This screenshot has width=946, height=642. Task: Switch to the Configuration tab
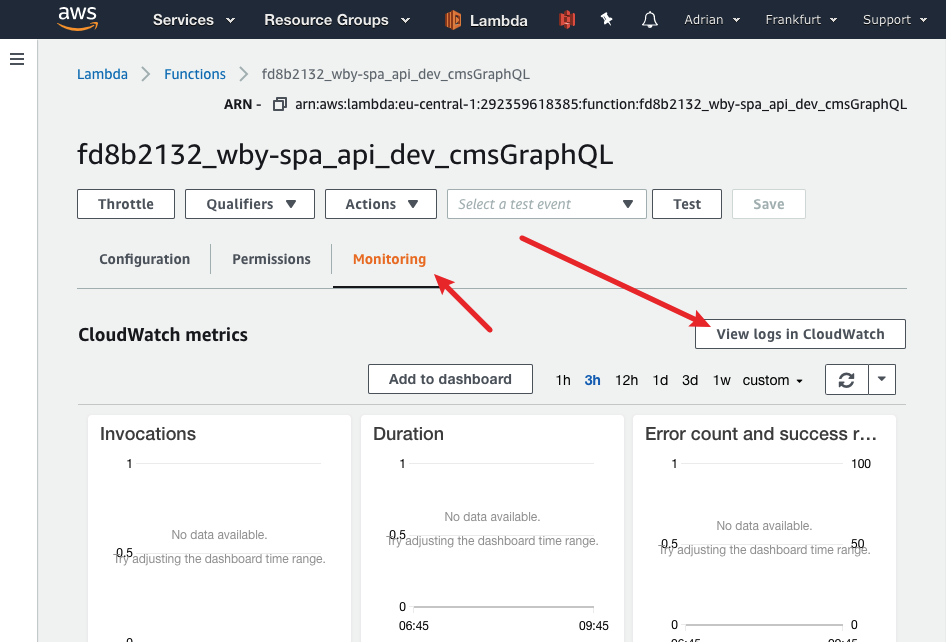[x=143, y=258]
